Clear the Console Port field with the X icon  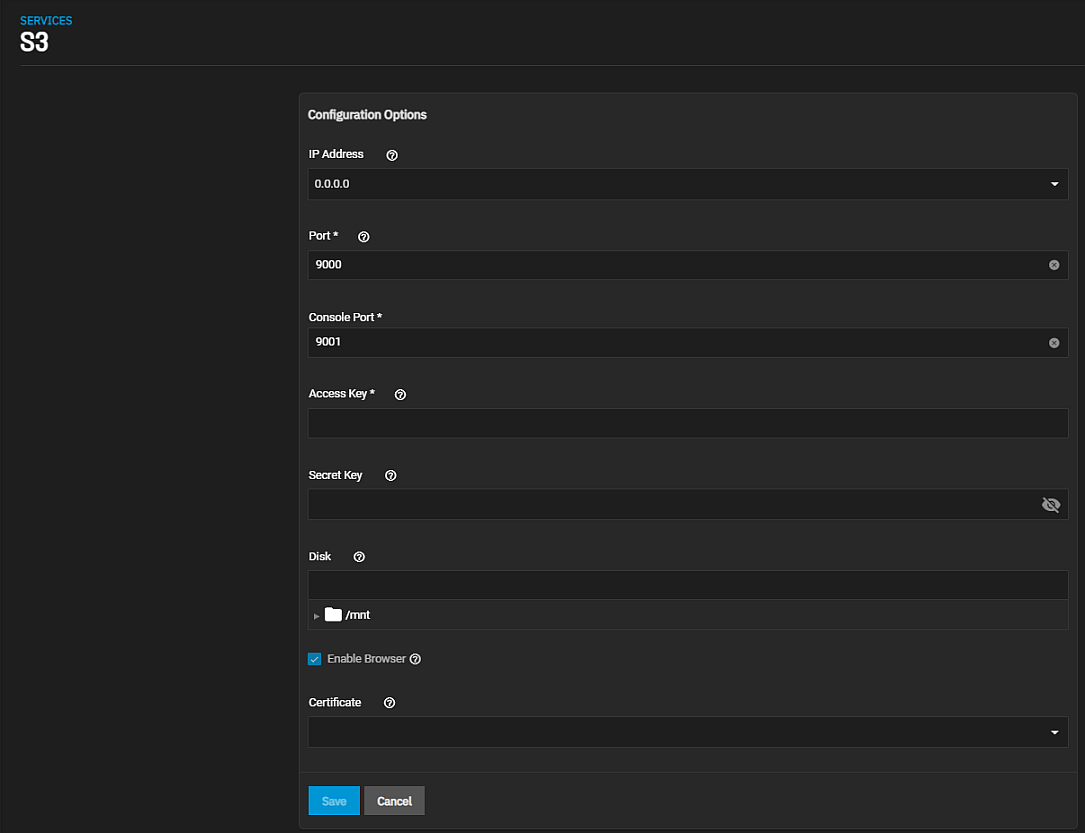click(x=1054, y=343)
